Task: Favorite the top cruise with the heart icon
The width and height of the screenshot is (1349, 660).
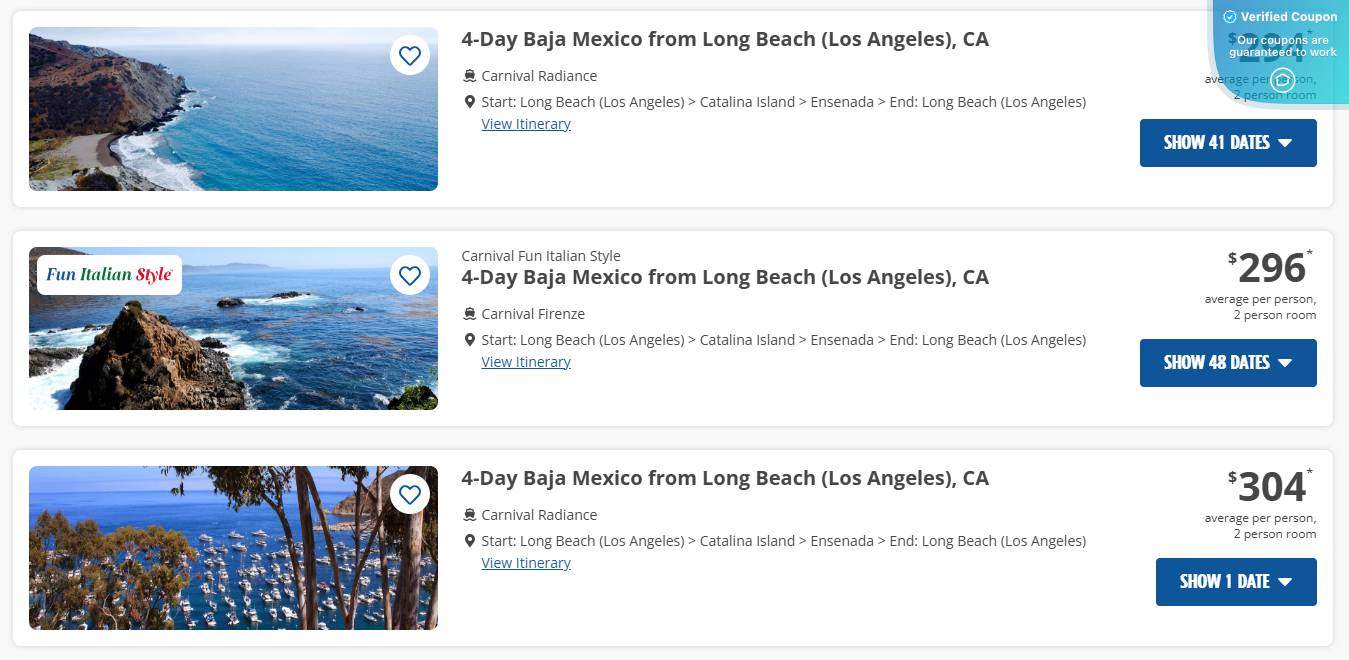Action: [410, 56]
